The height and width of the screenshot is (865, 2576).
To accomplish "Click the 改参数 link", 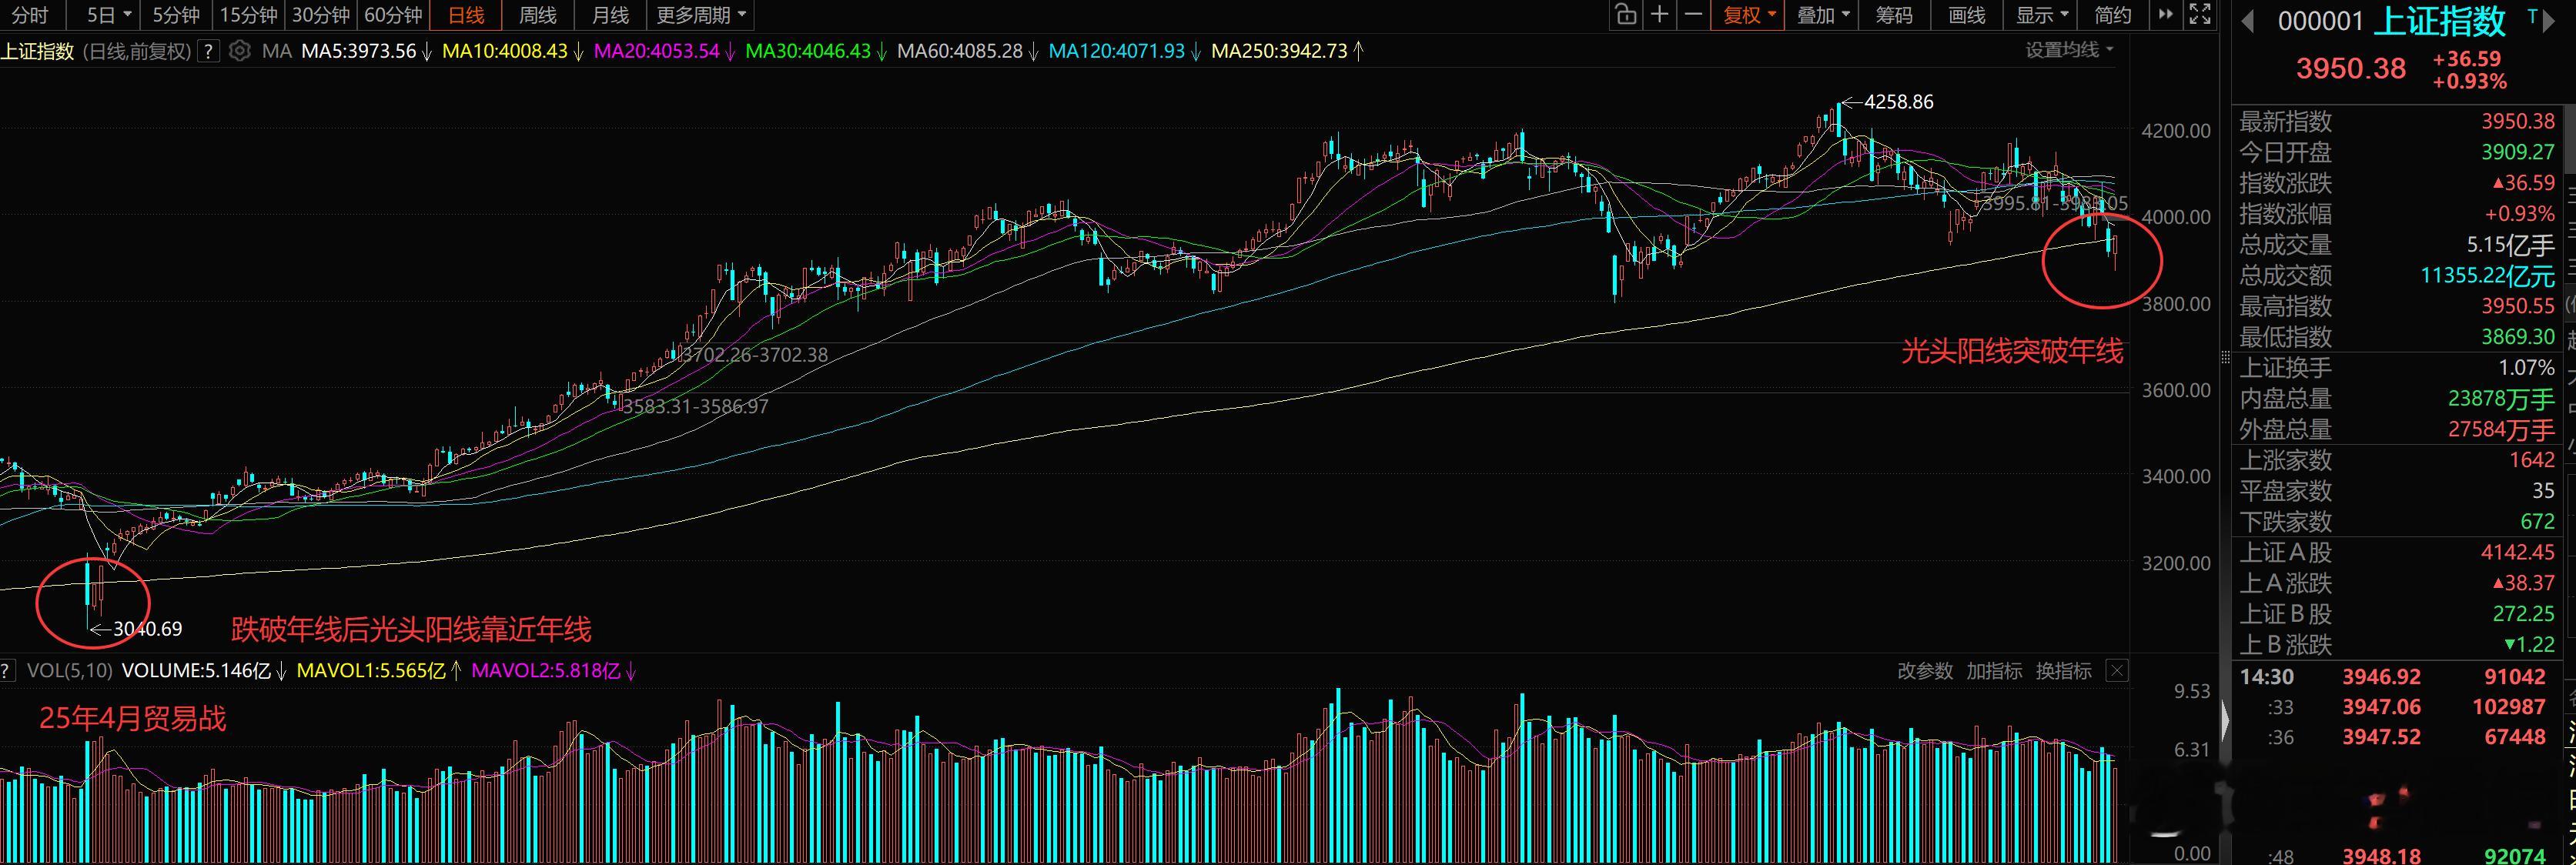I will click(x=1925, y=671).
